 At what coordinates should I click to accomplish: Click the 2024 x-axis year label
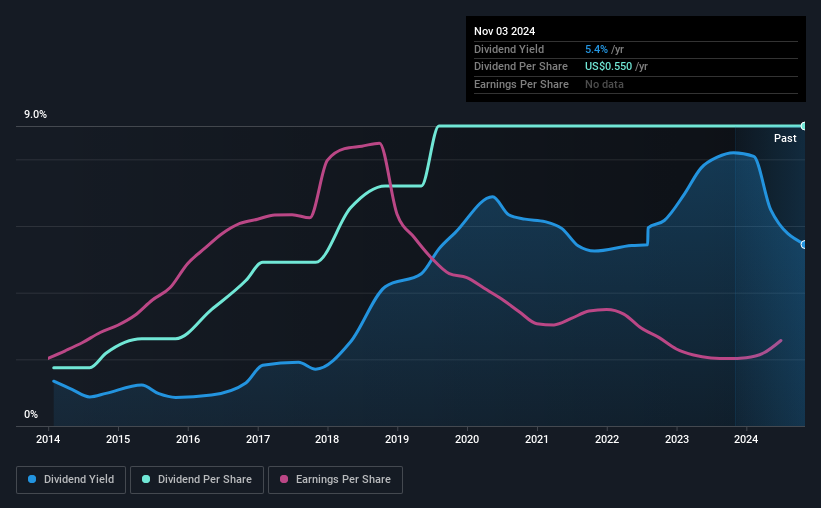[x=746, y=439]
